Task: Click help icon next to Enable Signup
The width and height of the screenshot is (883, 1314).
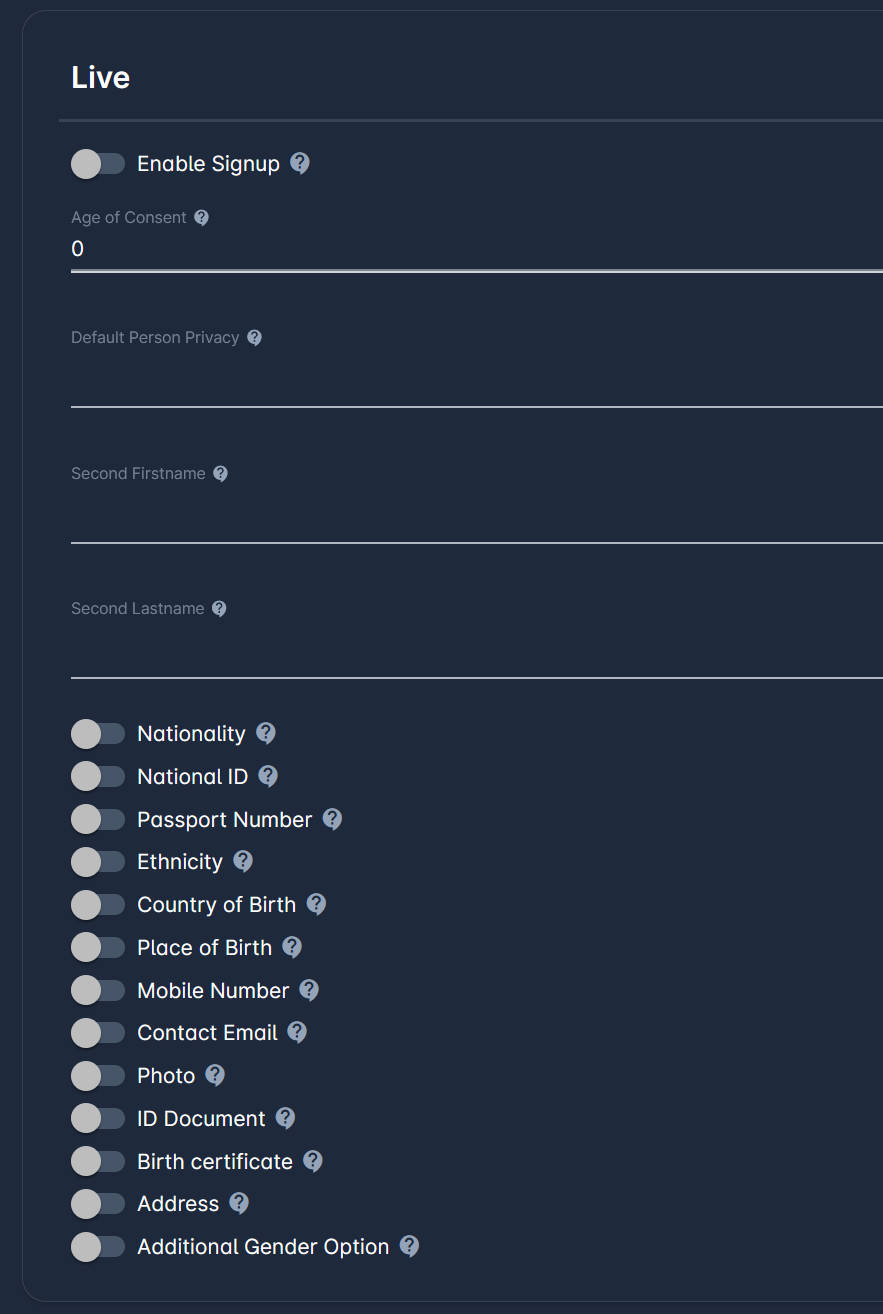Action: click(299, 163)
